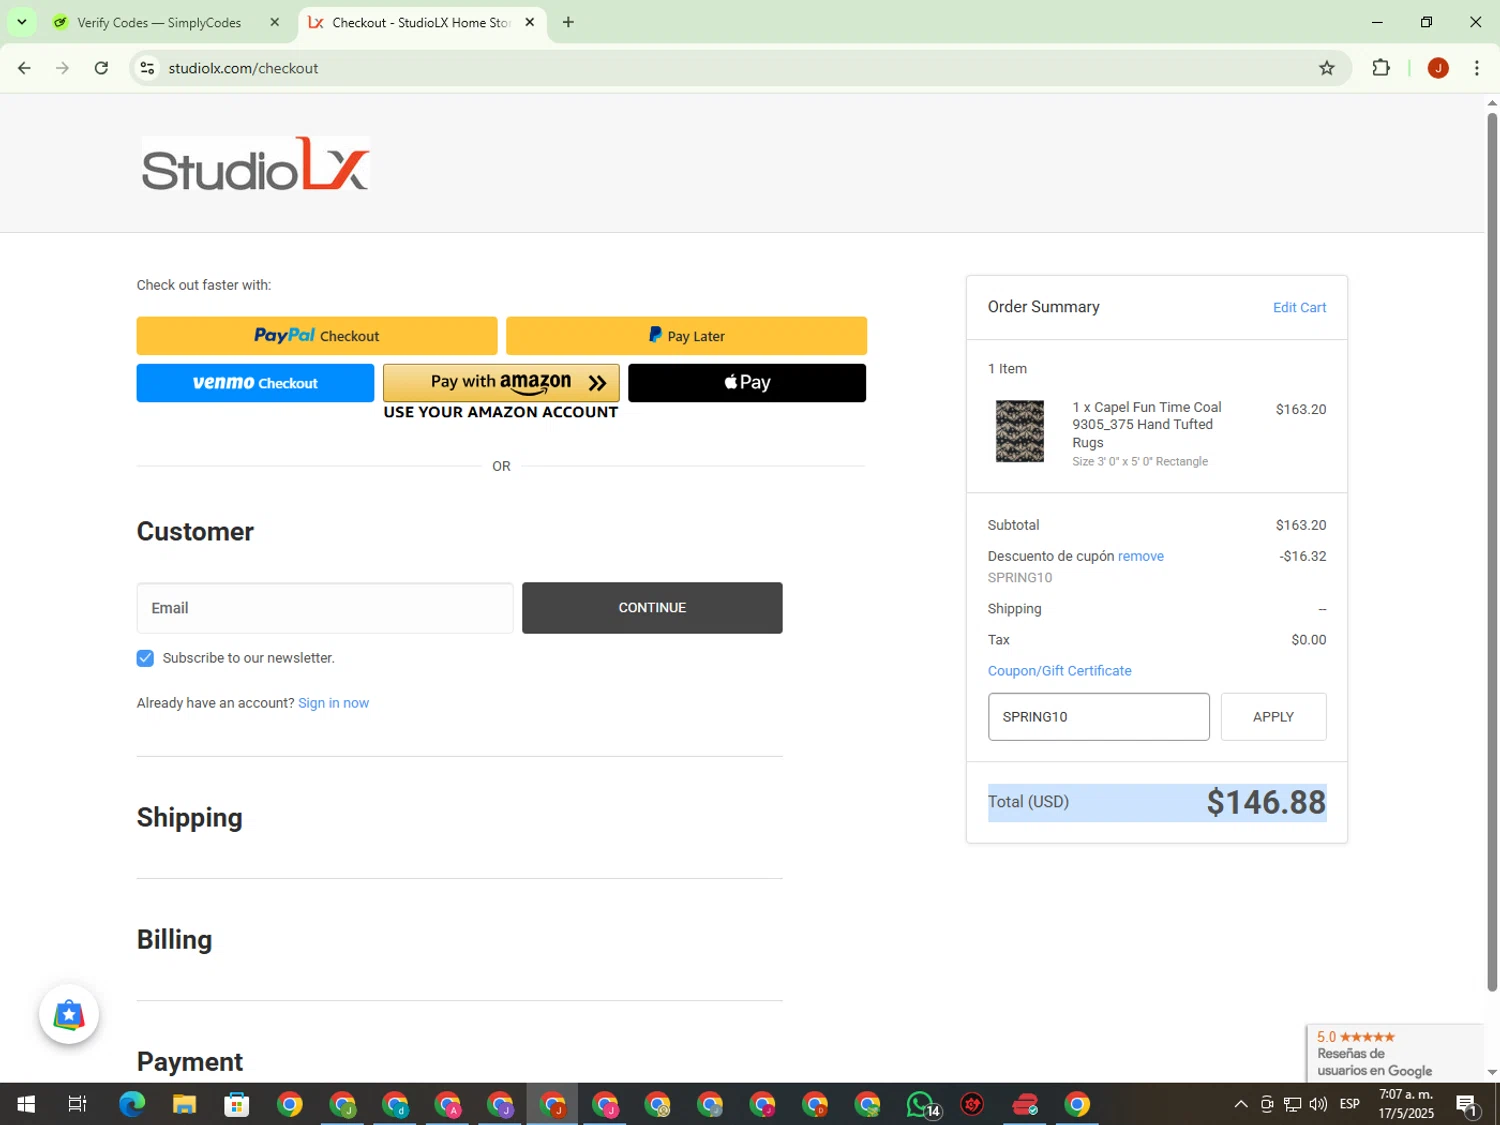Open the floating shopping rewards widget icon
Image resolution: width=1500 pixels, height=1125 pixels.
click(69, 1015)
